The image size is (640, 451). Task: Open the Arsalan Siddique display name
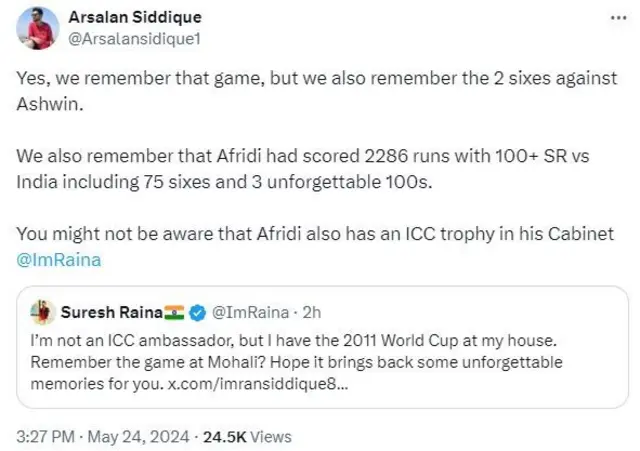coord(134,18)
